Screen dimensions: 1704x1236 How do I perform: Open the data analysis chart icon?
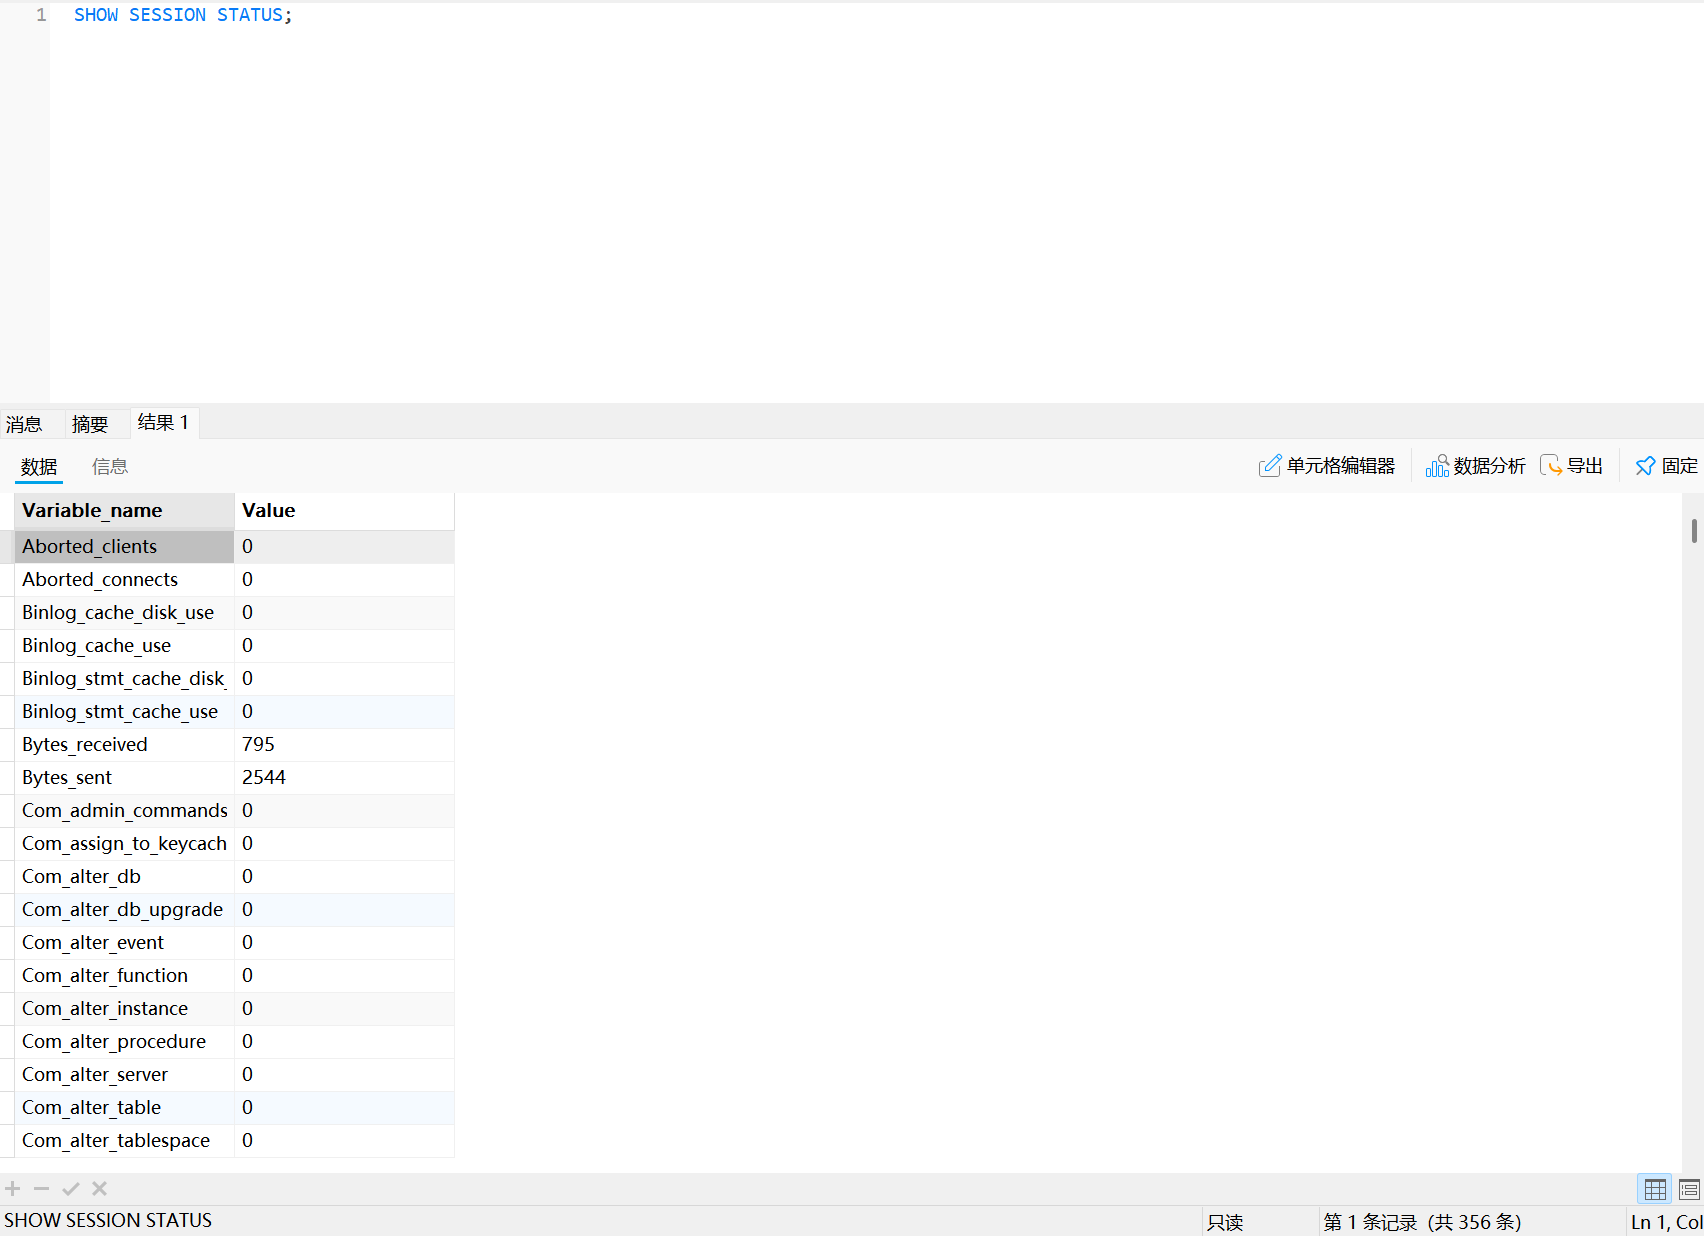[x=1437, y=466]
